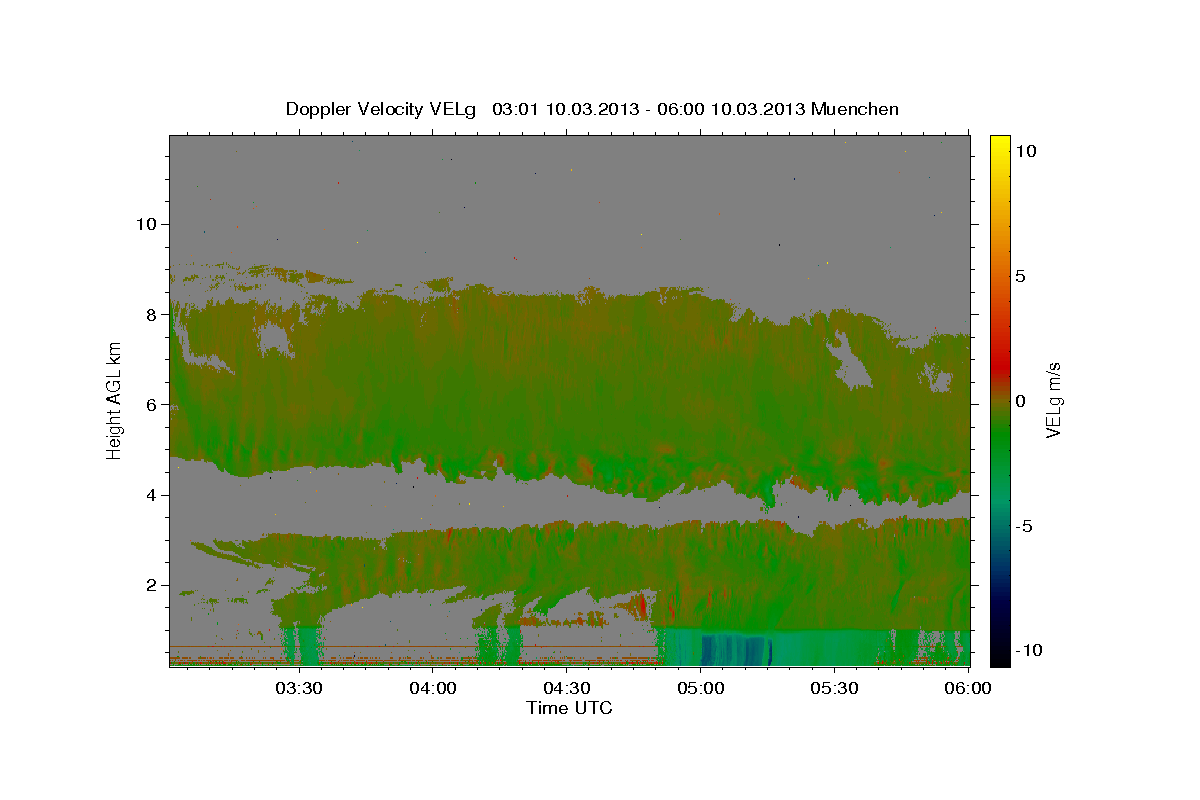Click the 'Muenchen' location label in title

point(857,109)
